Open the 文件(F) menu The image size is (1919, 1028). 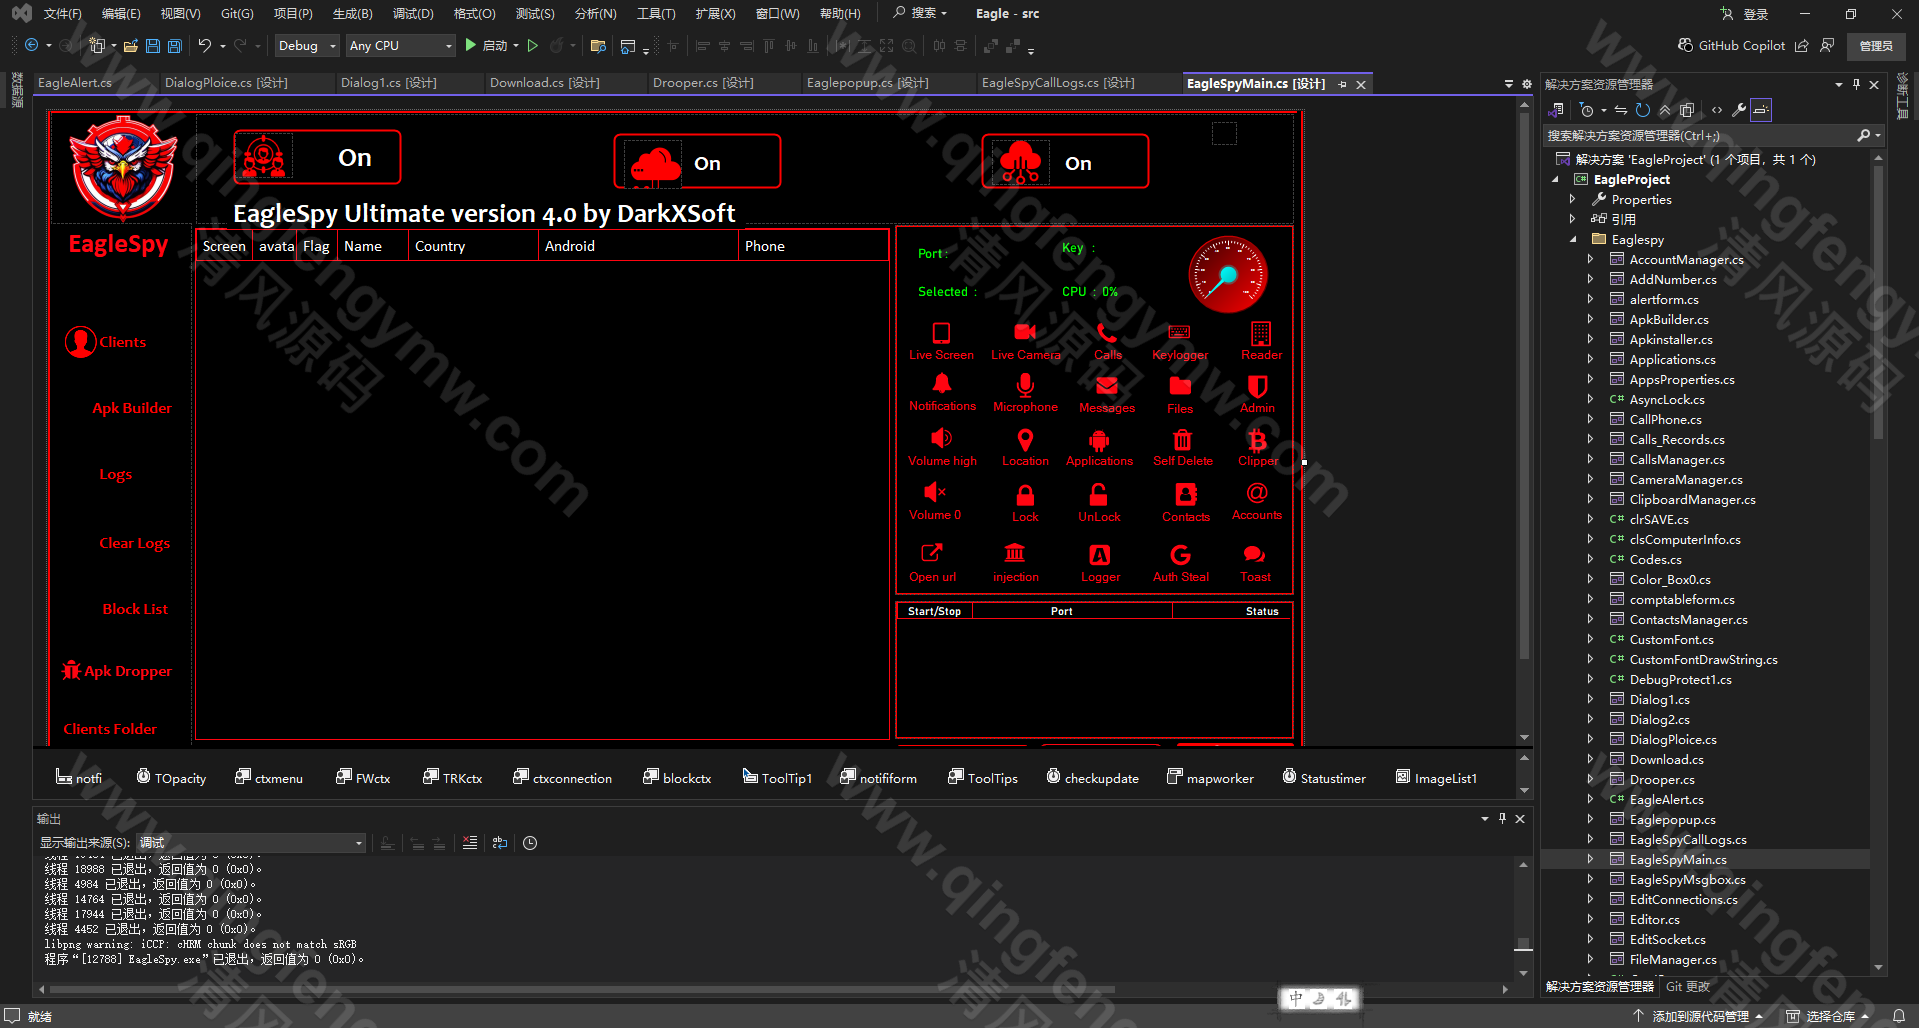62,14
